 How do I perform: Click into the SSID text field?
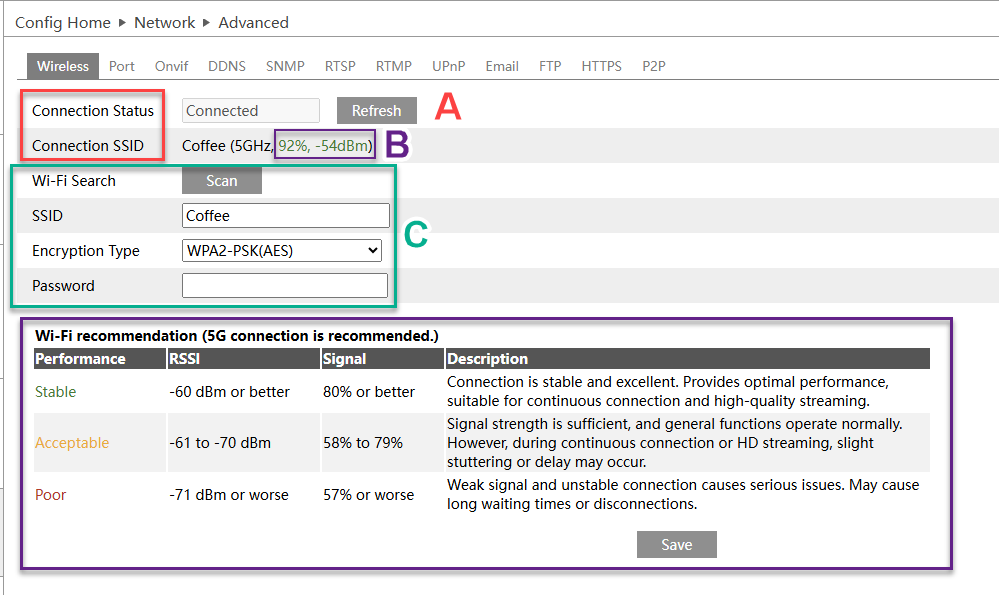(286, 216)
